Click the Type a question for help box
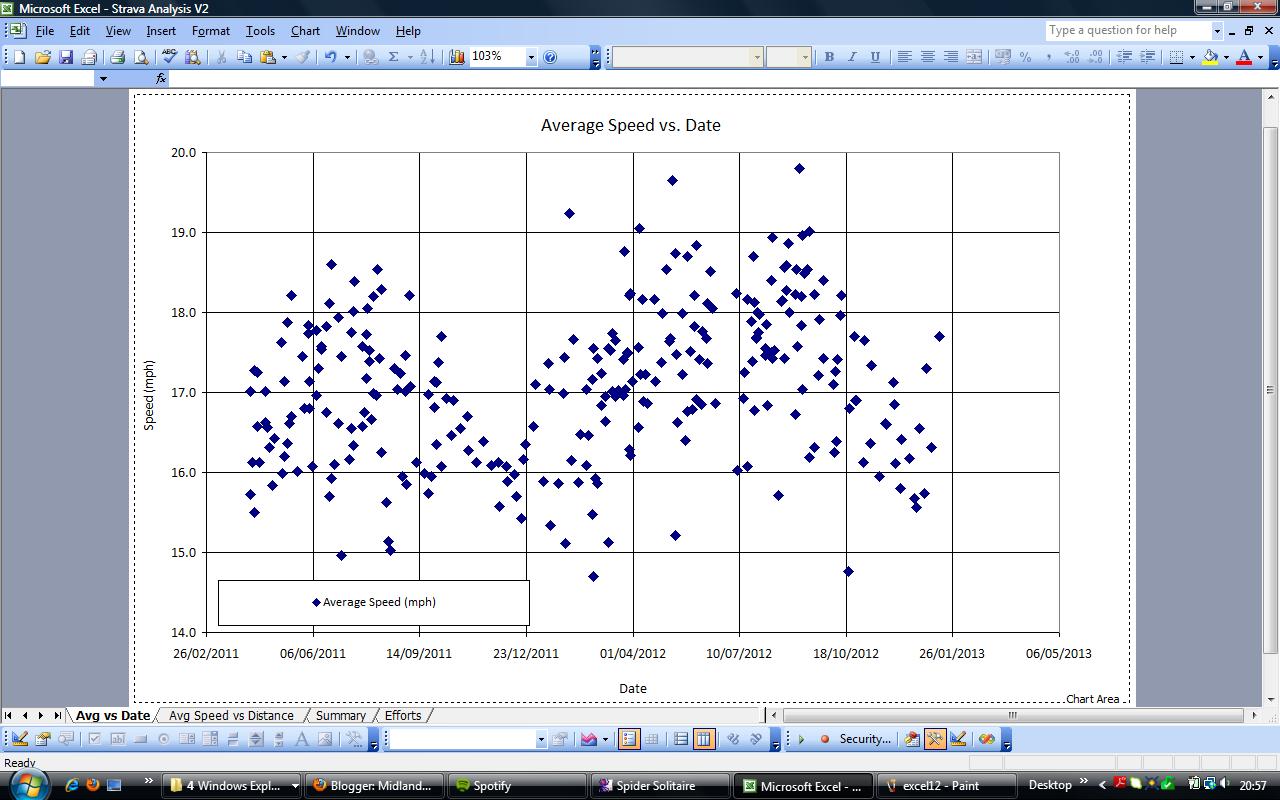Image resolution: width=1280 pixels, height=800 pixels. coord(1128,30)
